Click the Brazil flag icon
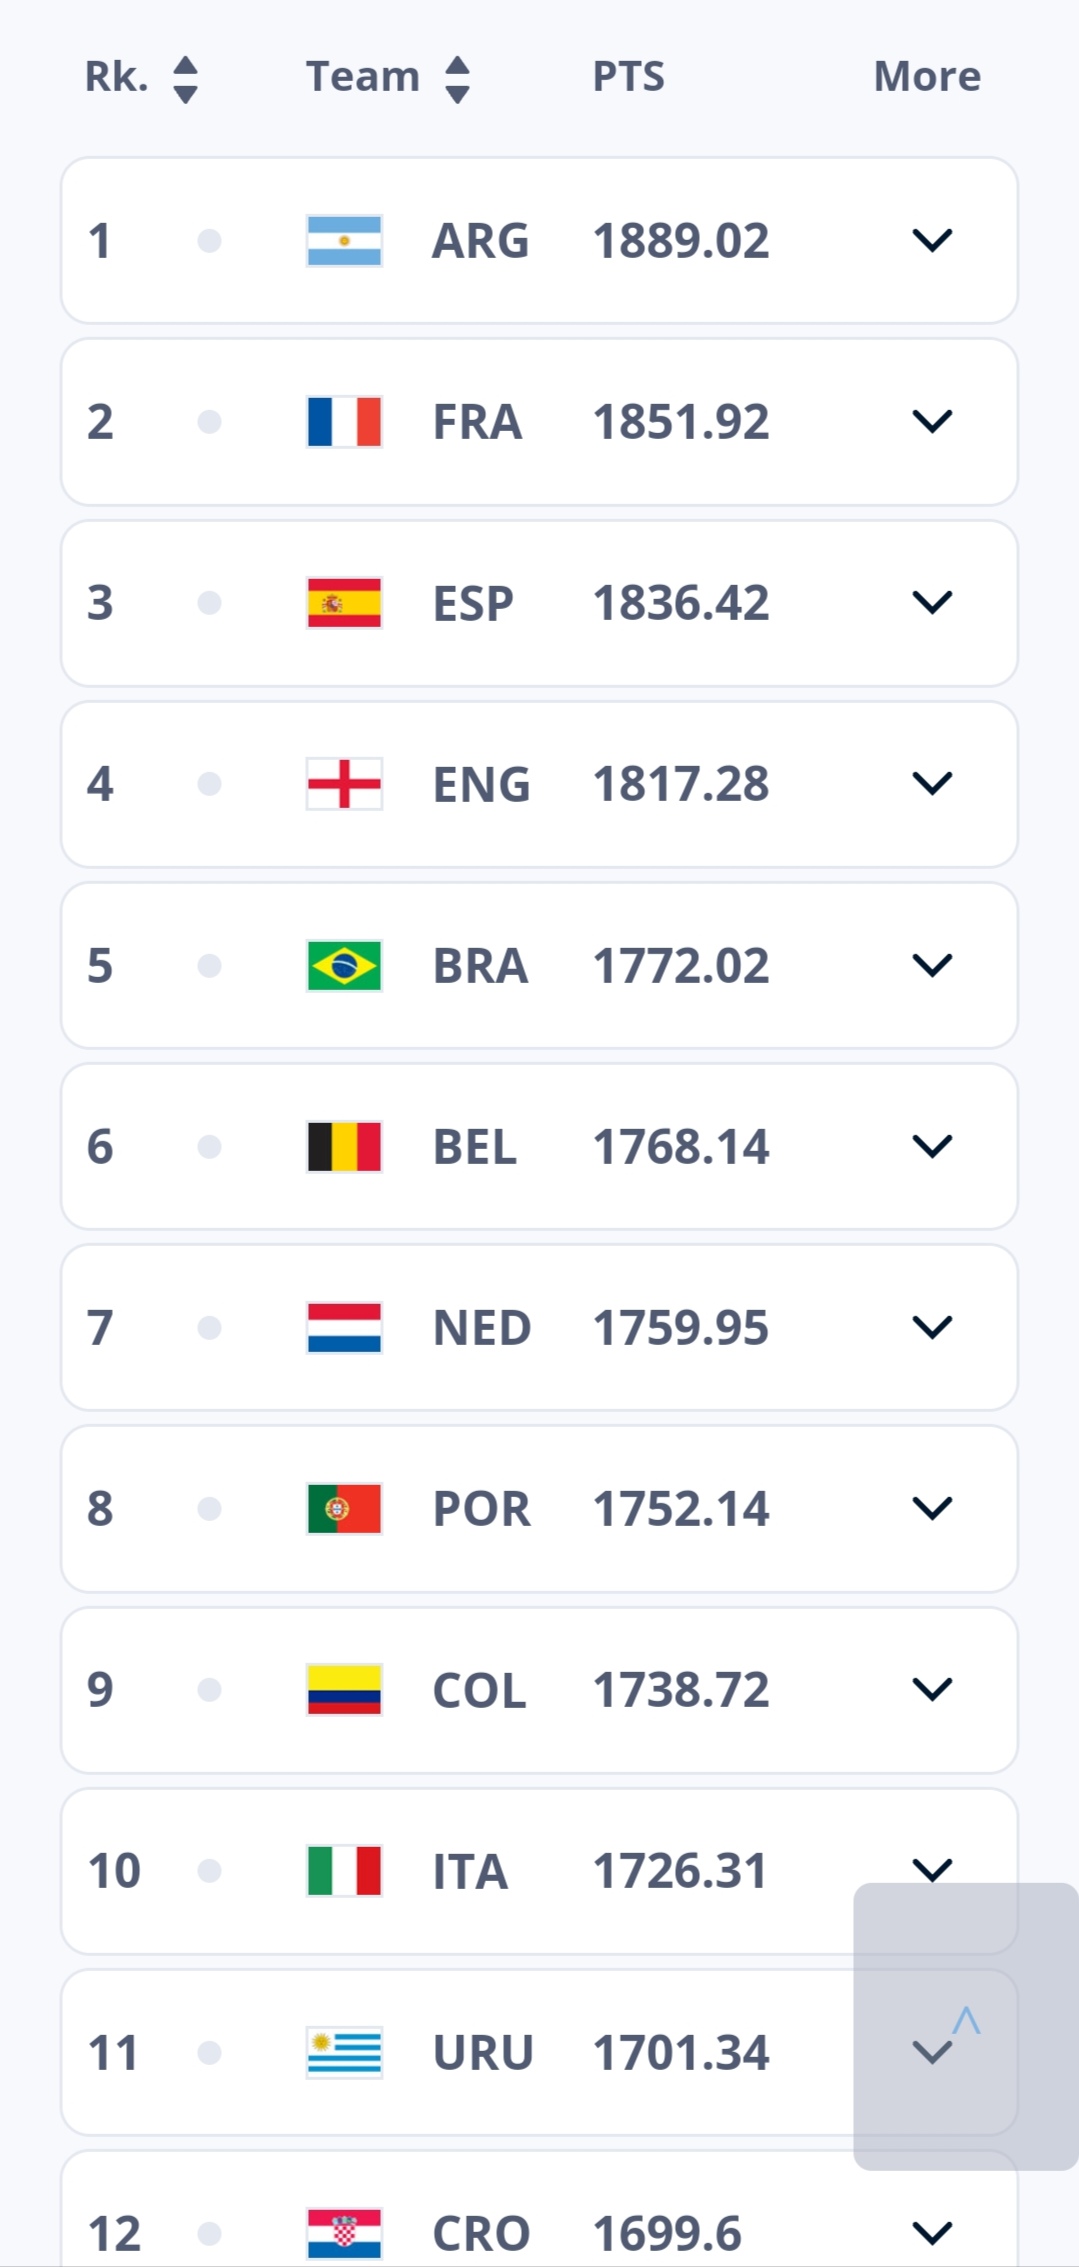 344,966
